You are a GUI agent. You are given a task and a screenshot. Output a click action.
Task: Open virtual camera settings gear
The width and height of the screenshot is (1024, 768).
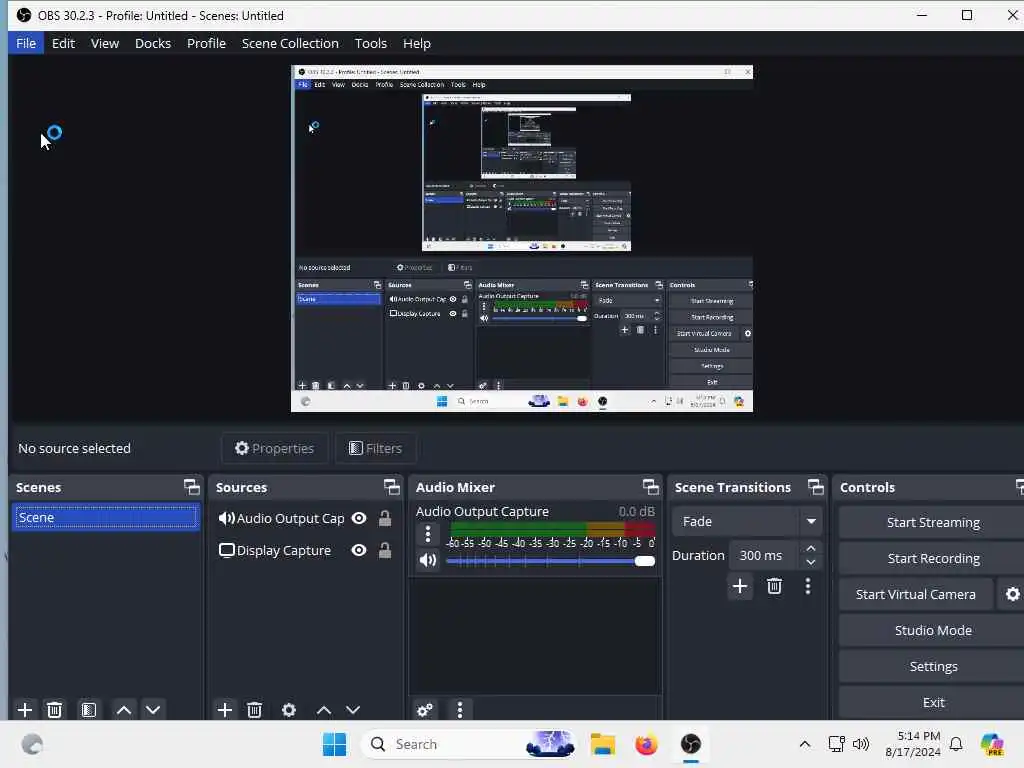(1012, 594)
